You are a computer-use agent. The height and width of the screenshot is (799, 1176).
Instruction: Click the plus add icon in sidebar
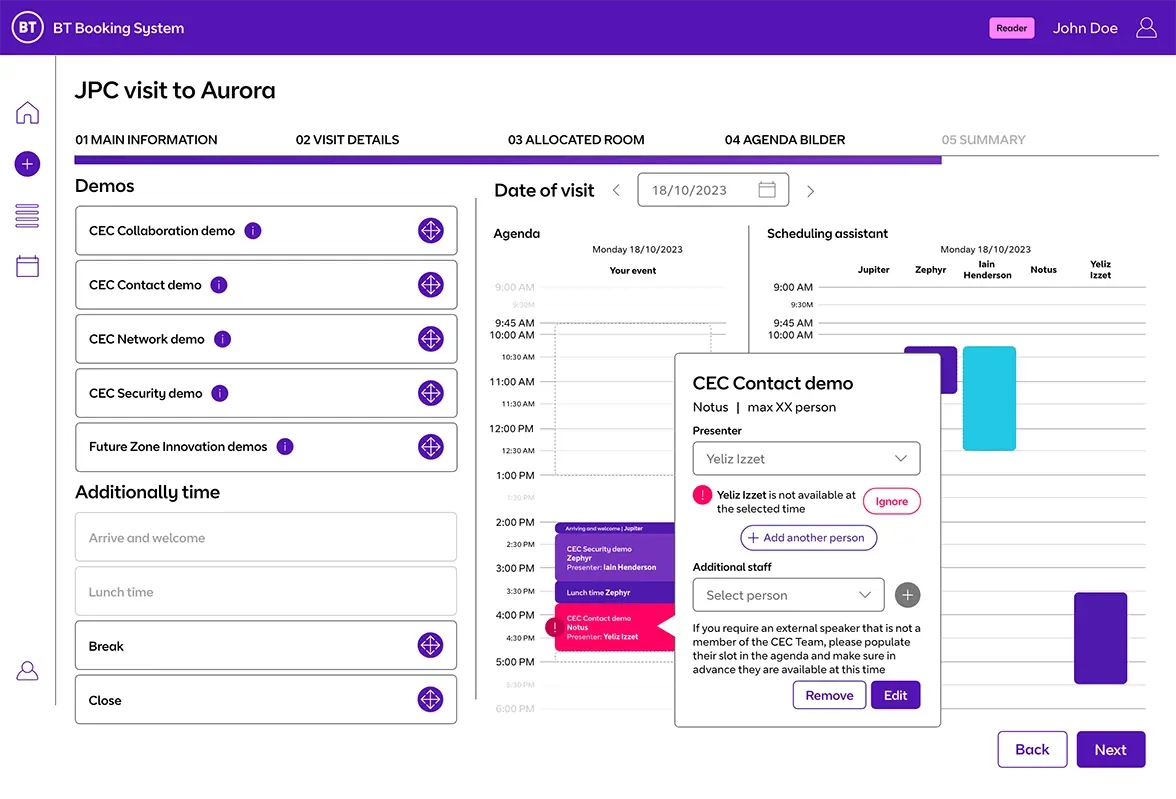tap(27, 164)
